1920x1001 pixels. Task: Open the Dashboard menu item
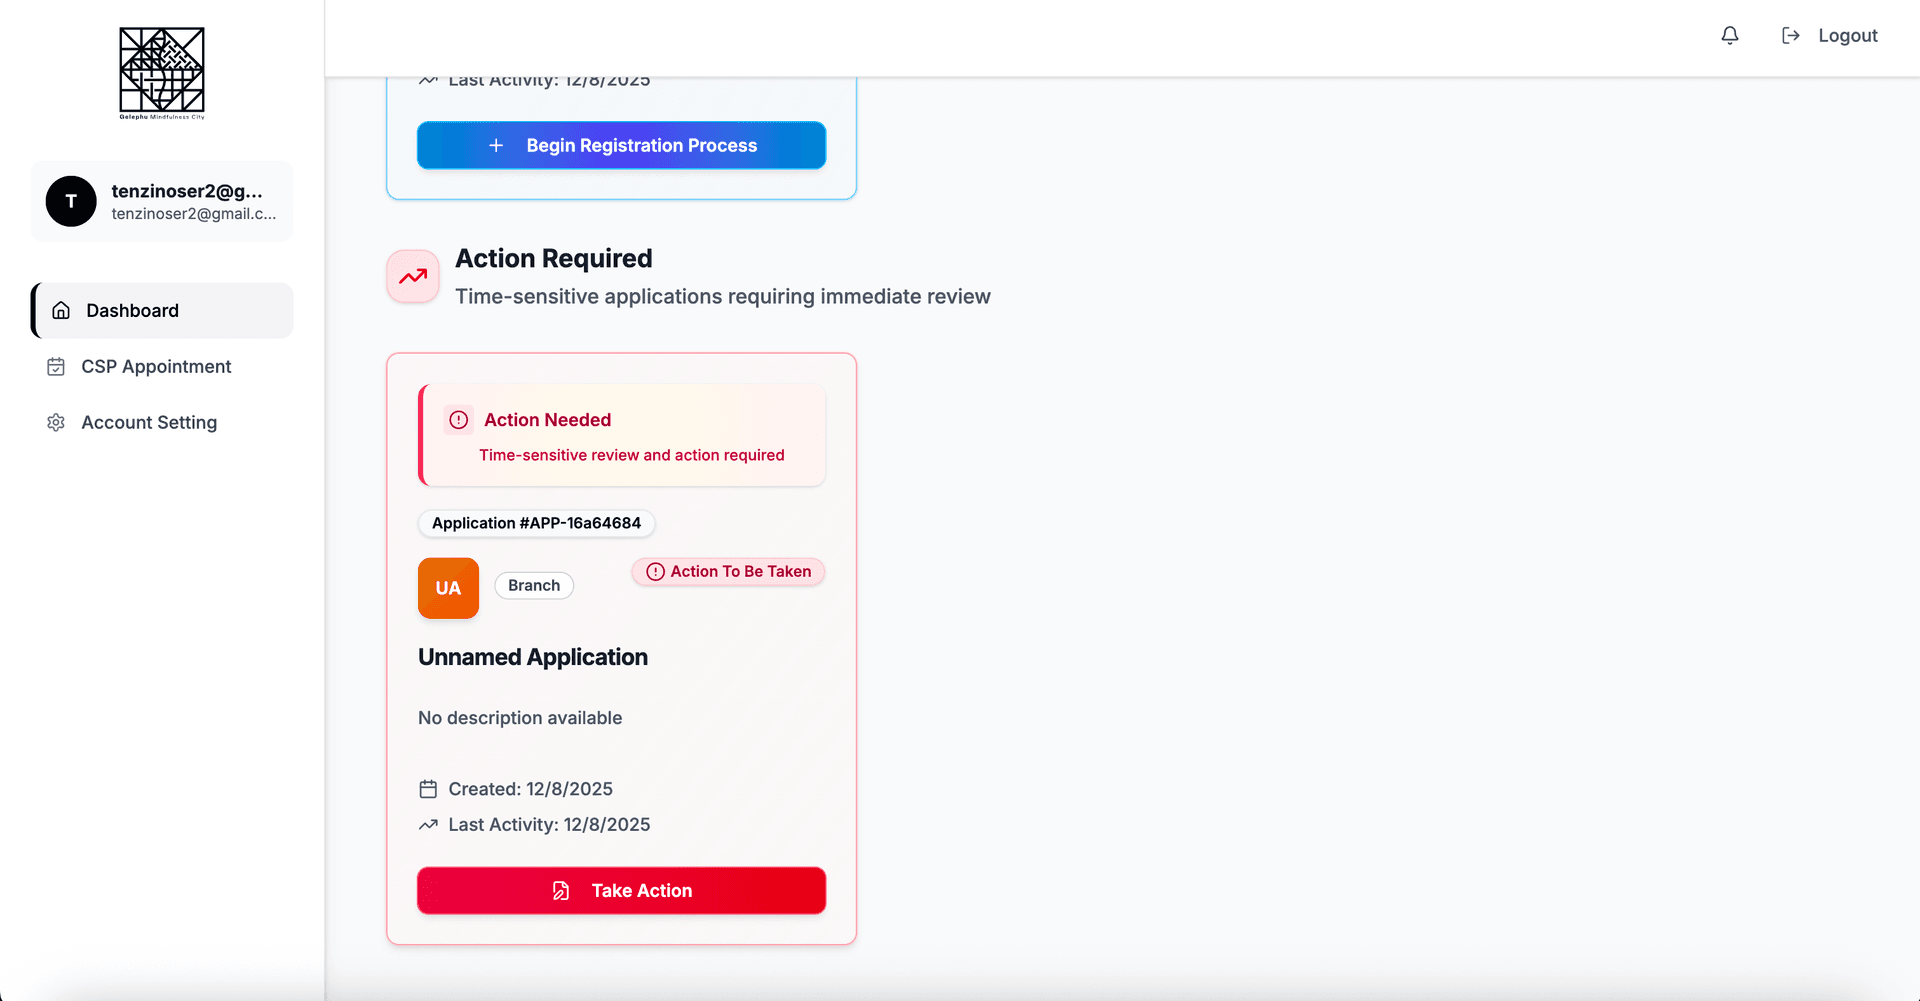tap(133, 311)
